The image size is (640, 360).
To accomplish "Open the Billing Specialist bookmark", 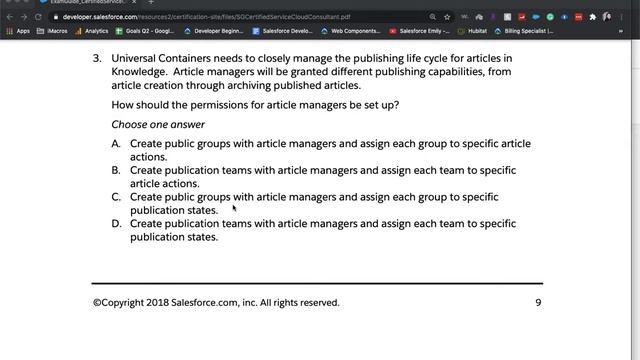I will [524, 31].
